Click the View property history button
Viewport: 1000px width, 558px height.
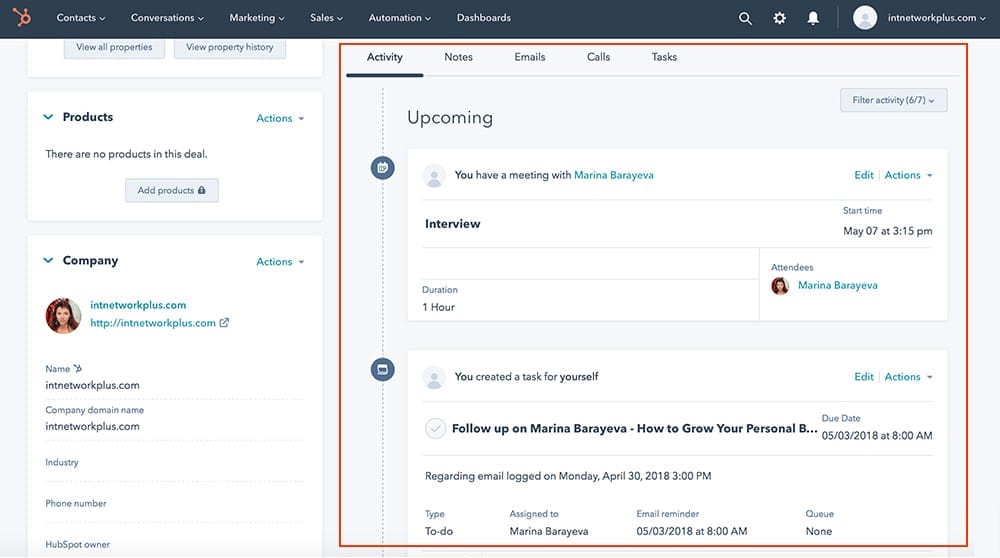(x=229, y=47)
